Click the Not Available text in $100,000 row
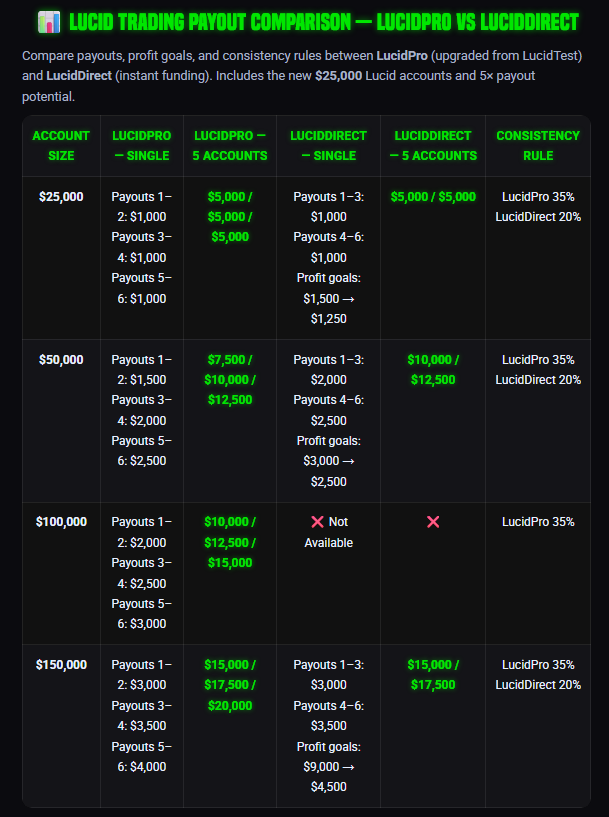609x817 pixels. (328, 532)
